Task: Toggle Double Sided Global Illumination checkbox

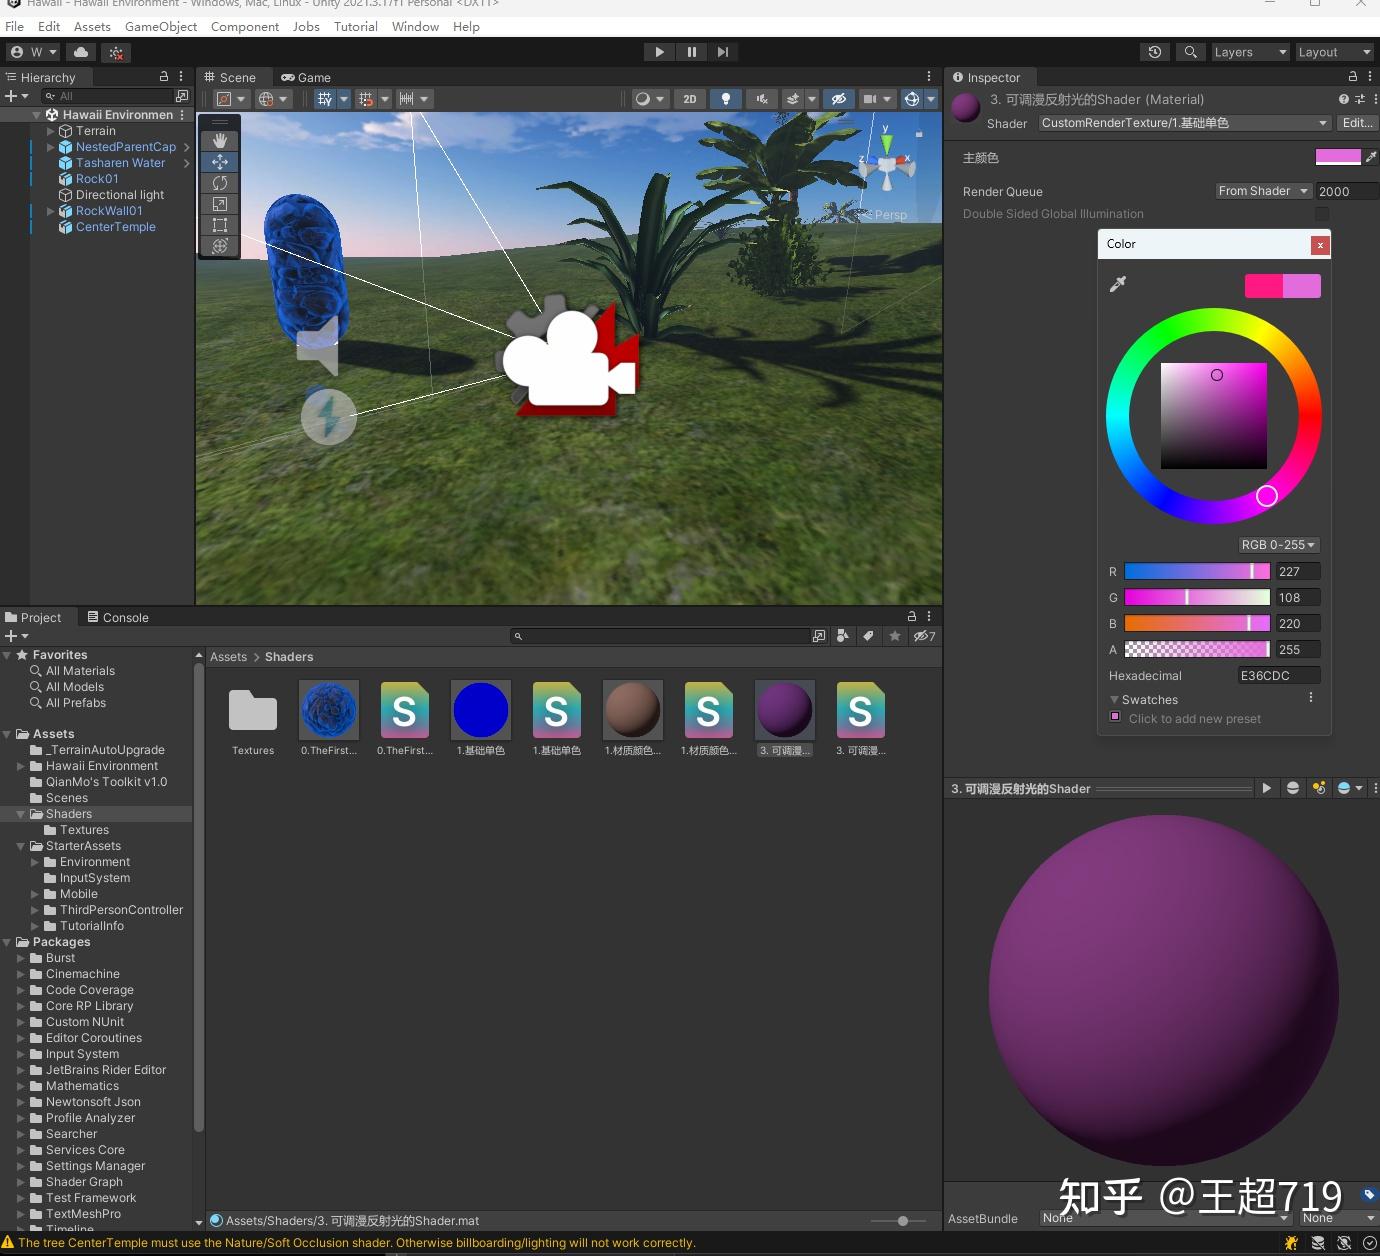Action: (x=1322, y=214)
